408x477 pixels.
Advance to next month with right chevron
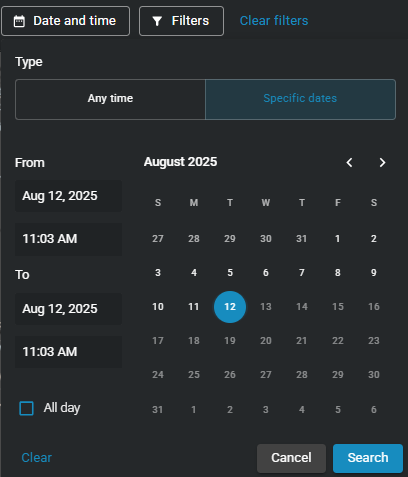382,163
